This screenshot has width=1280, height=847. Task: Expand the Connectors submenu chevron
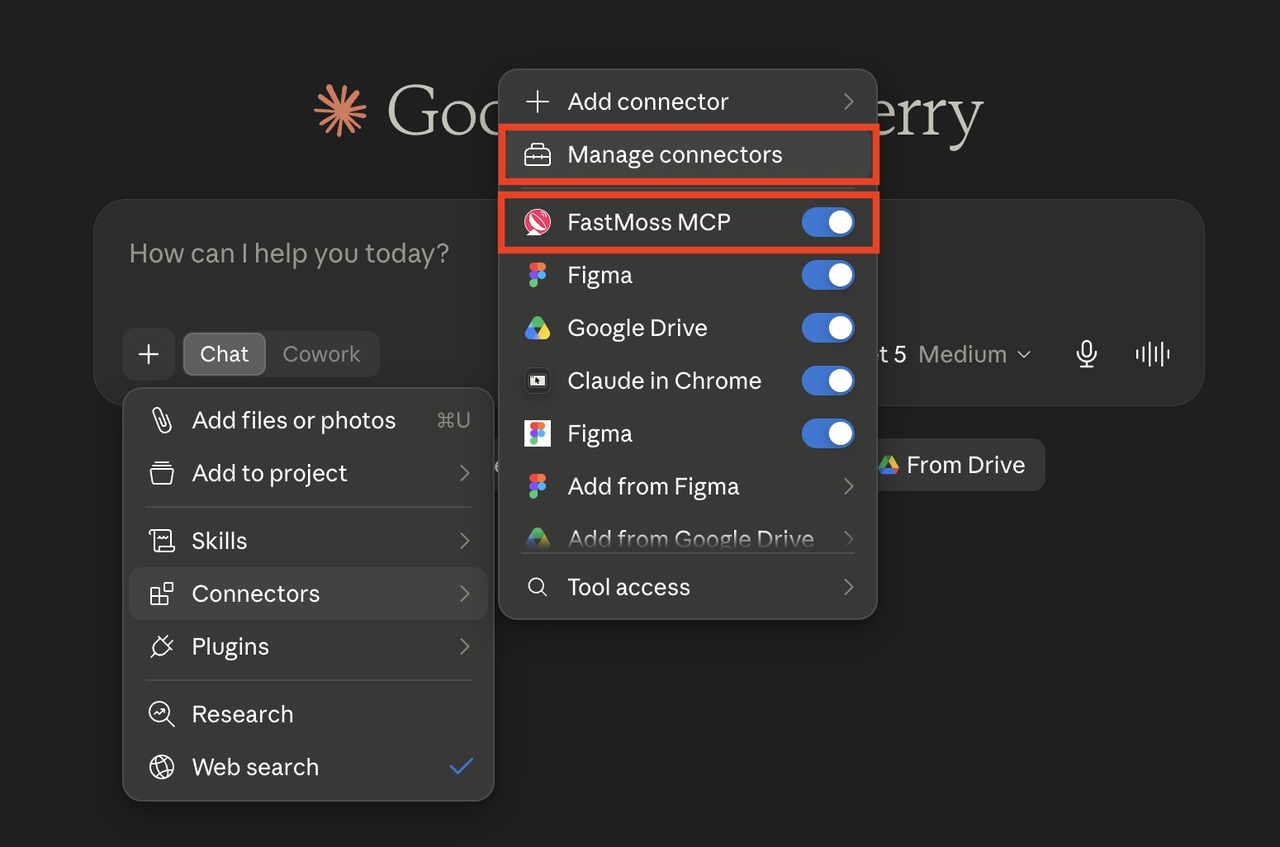coord(464,594)
